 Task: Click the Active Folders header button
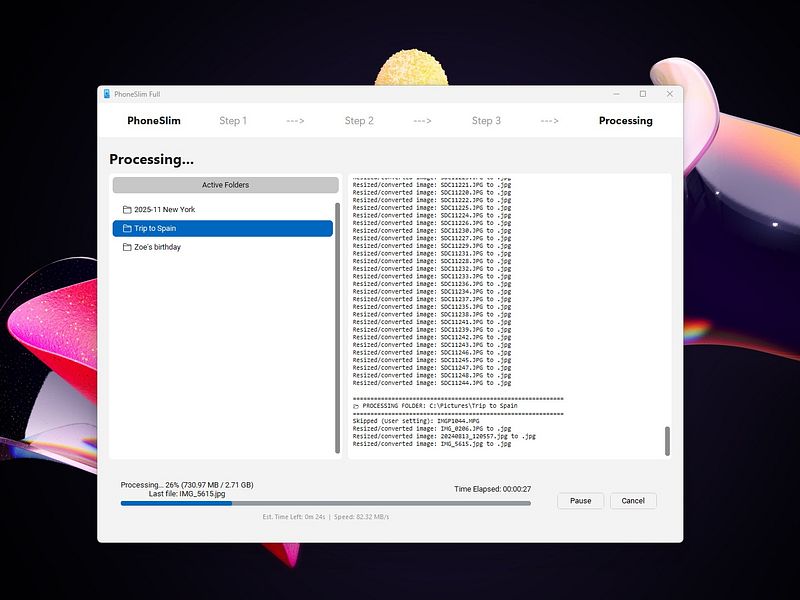226,185
